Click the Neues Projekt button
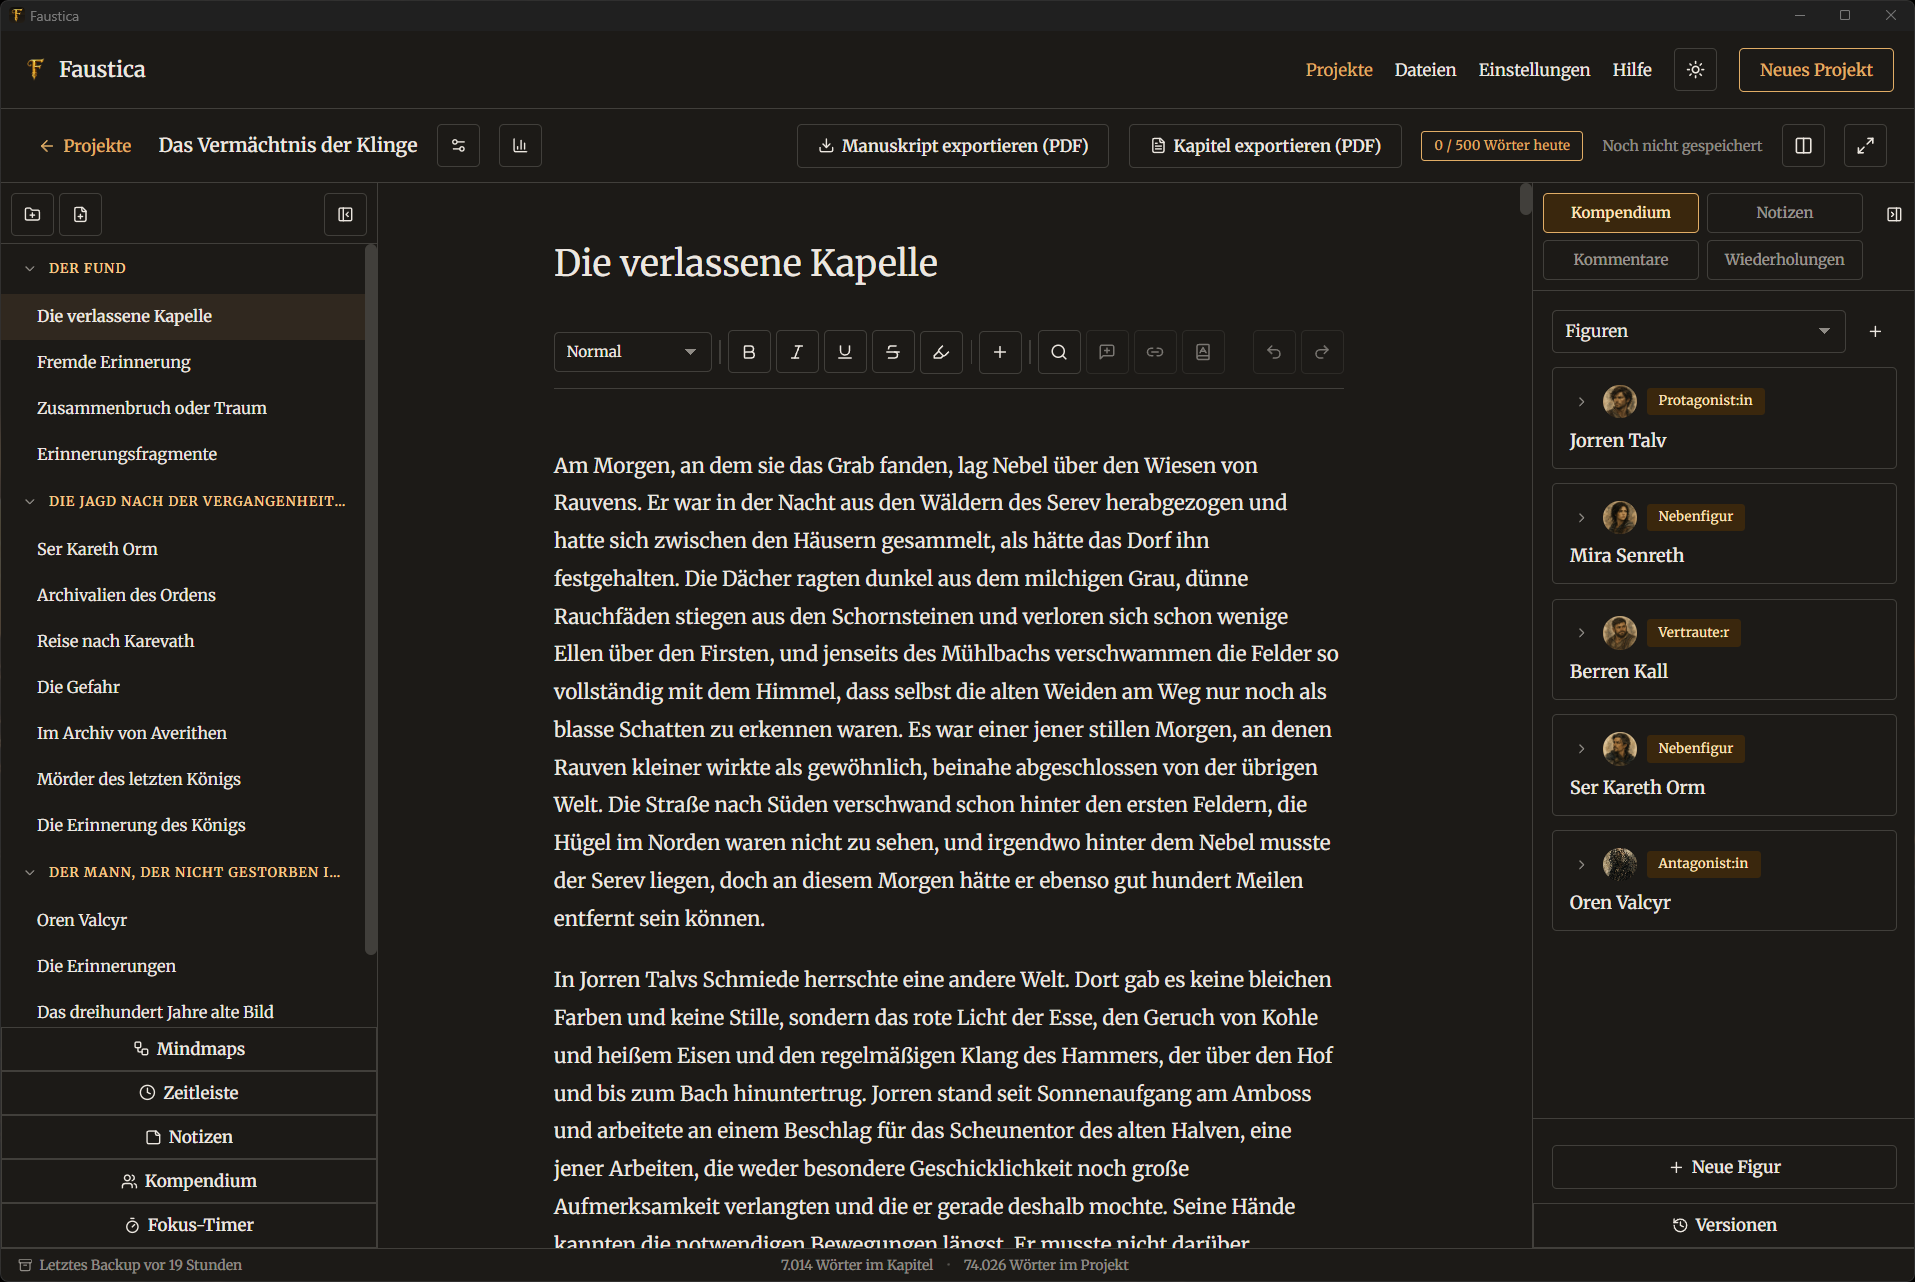The image size is (1915, 1282). [x=1816, y=70]
